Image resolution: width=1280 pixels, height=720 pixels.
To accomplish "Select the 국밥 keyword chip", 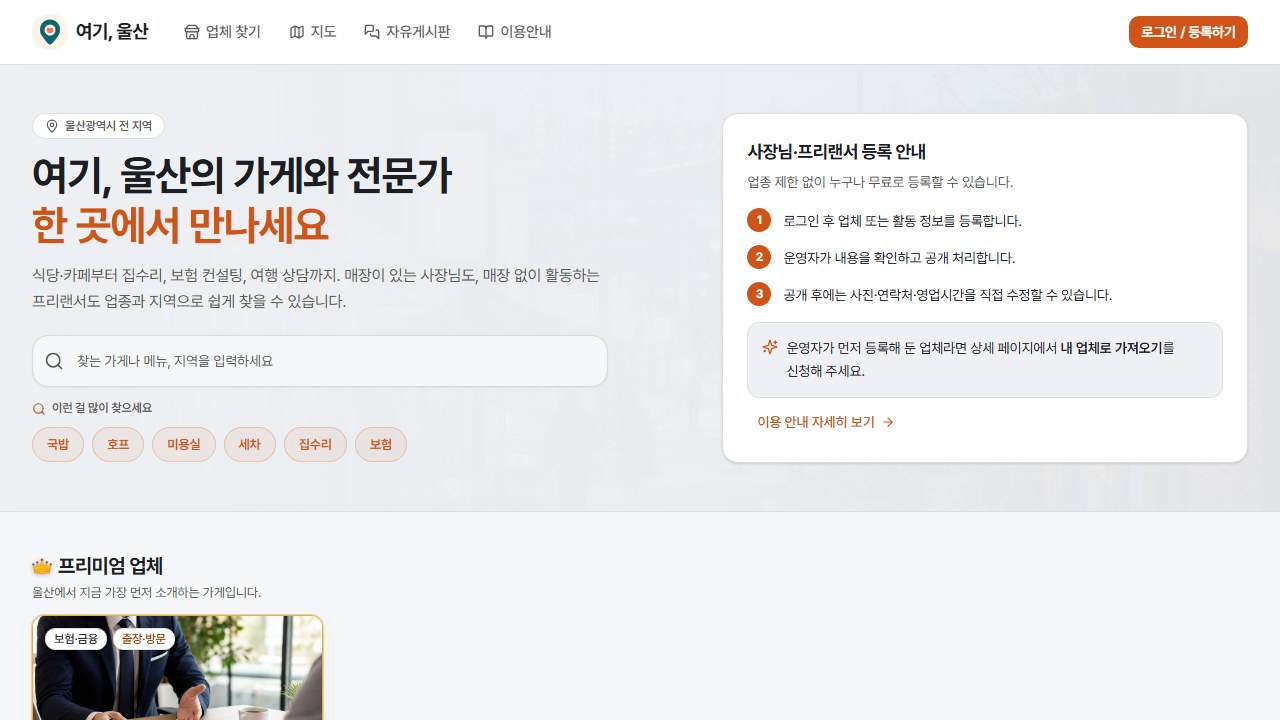I will point(58,445).
